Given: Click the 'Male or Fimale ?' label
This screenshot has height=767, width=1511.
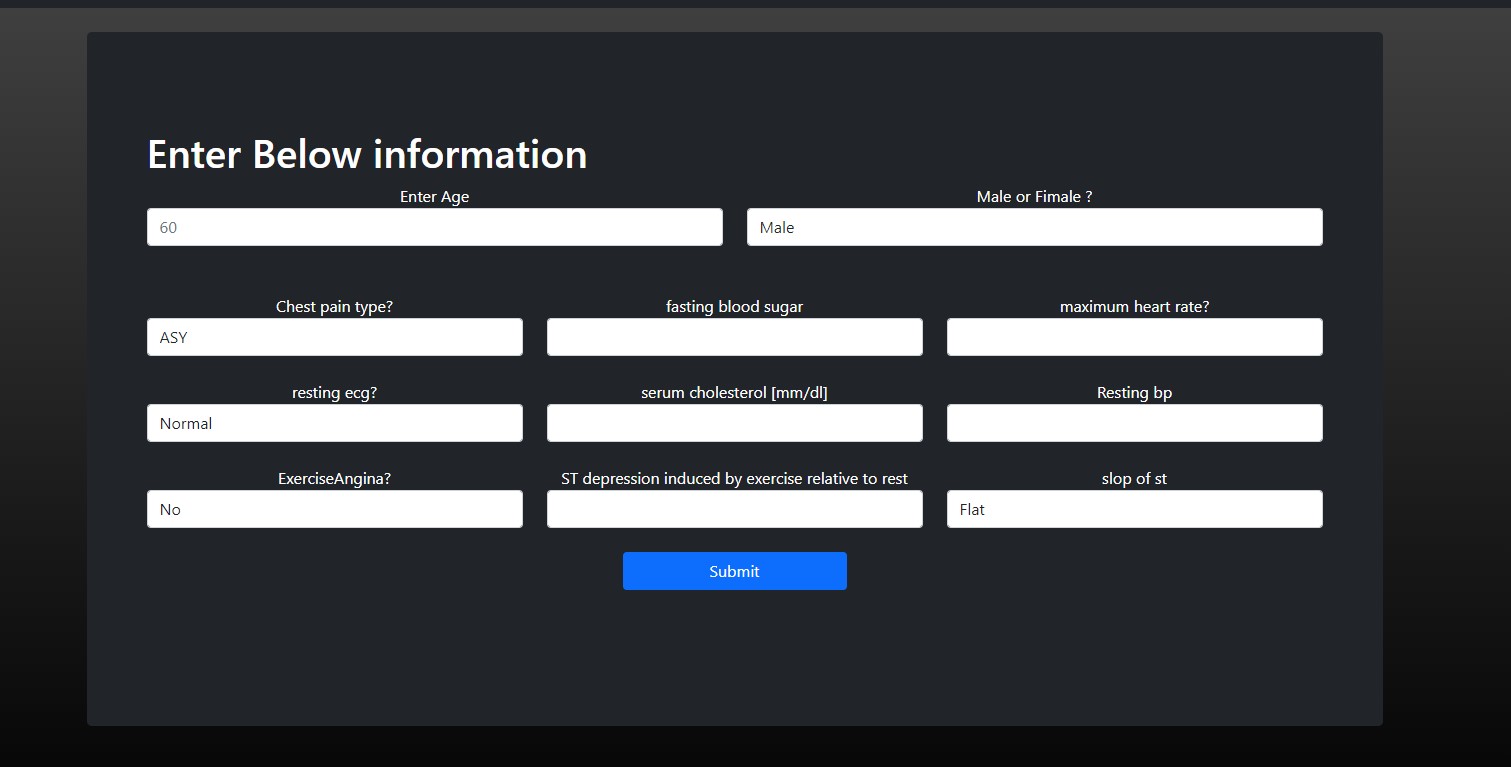Looking at the screenshot, I should pyautogui.click(x=1034, y=197).
